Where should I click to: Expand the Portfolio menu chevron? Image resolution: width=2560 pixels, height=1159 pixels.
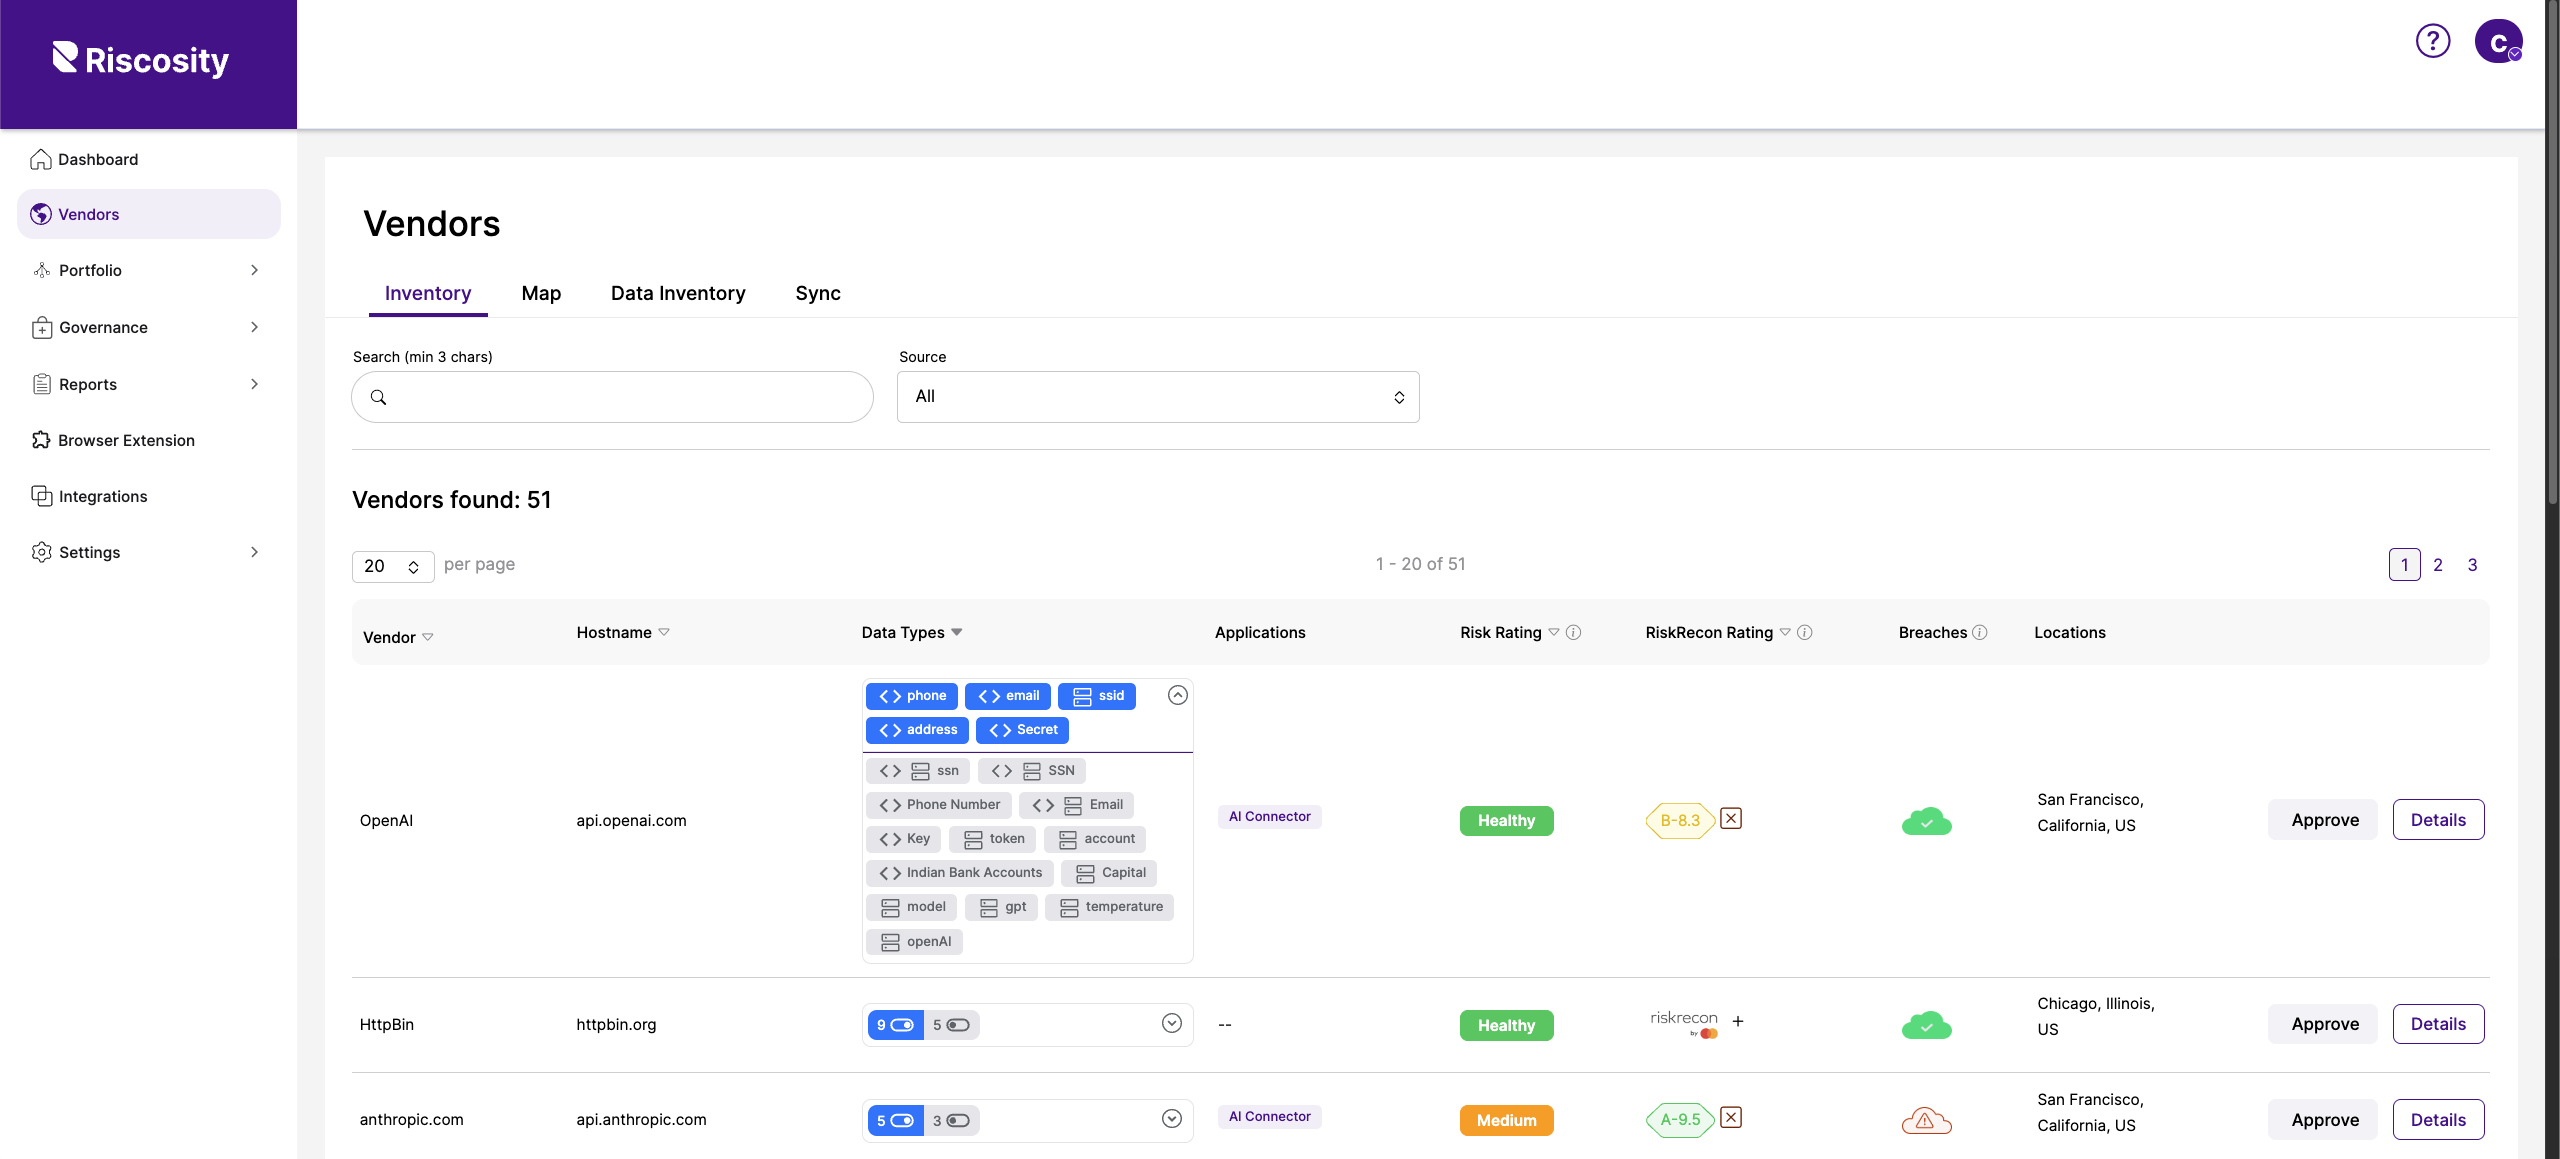point(255,270)
